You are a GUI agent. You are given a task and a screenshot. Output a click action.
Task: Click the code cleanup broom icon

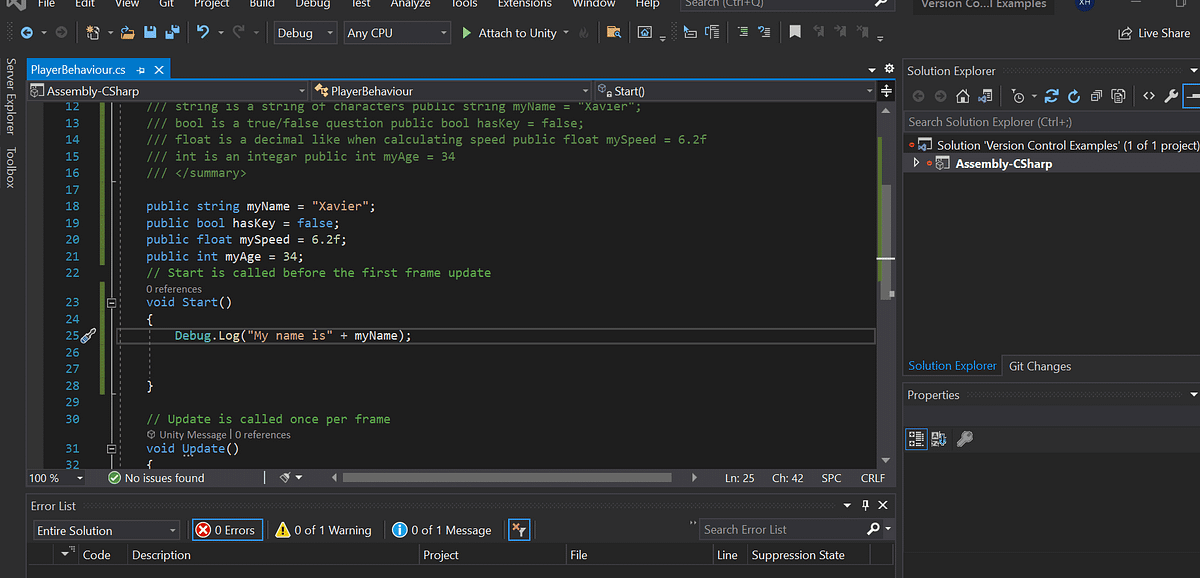click(x=287, y=478)
